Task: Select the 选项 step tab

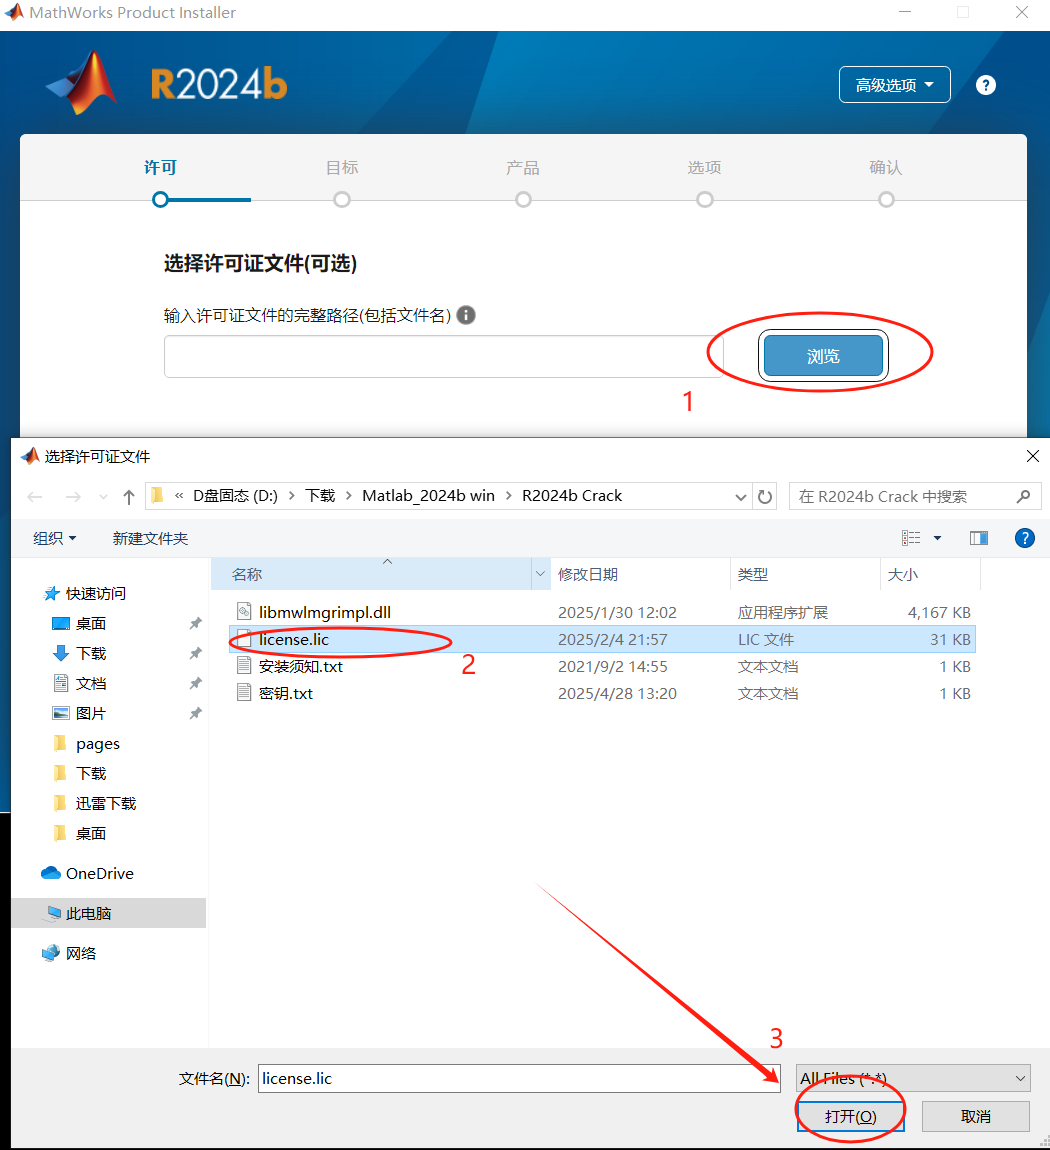Action: (x=704, y=168)
